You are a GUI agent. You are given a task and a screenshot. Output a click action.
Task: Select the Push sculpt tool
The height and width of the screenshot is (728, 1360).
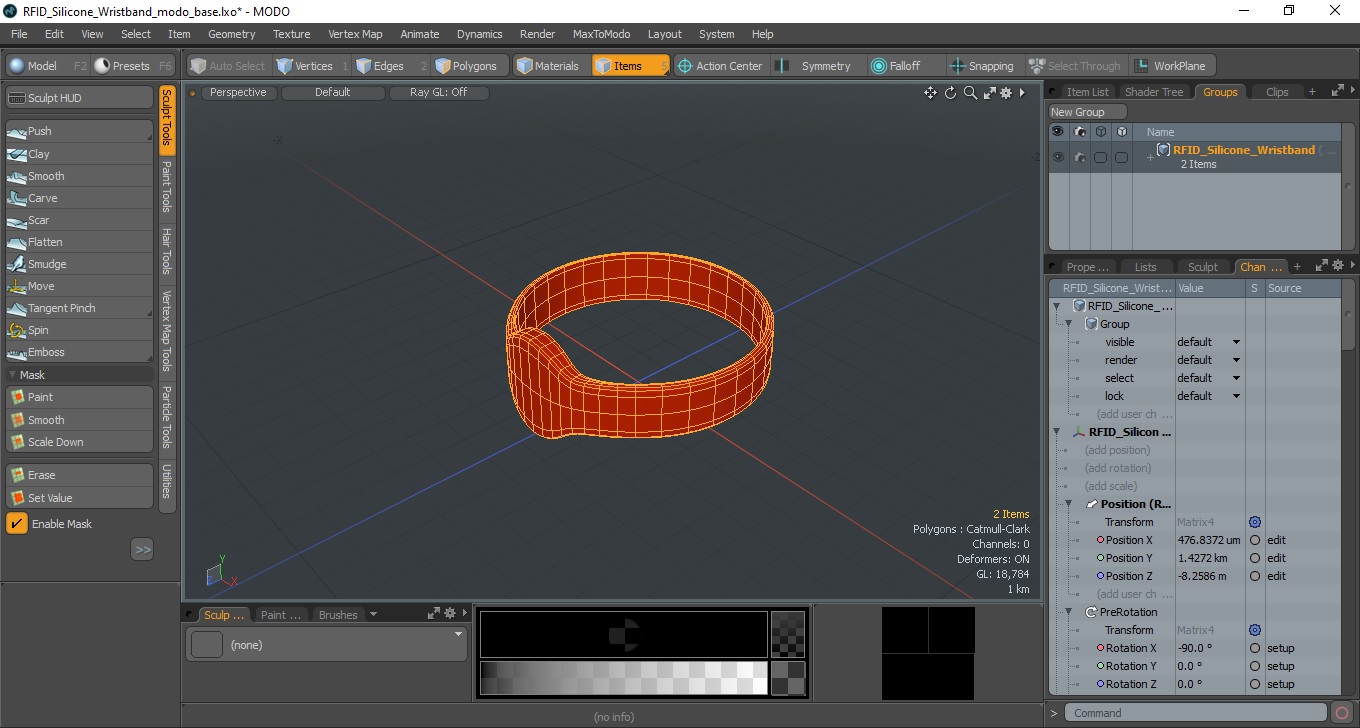(79, 131)
